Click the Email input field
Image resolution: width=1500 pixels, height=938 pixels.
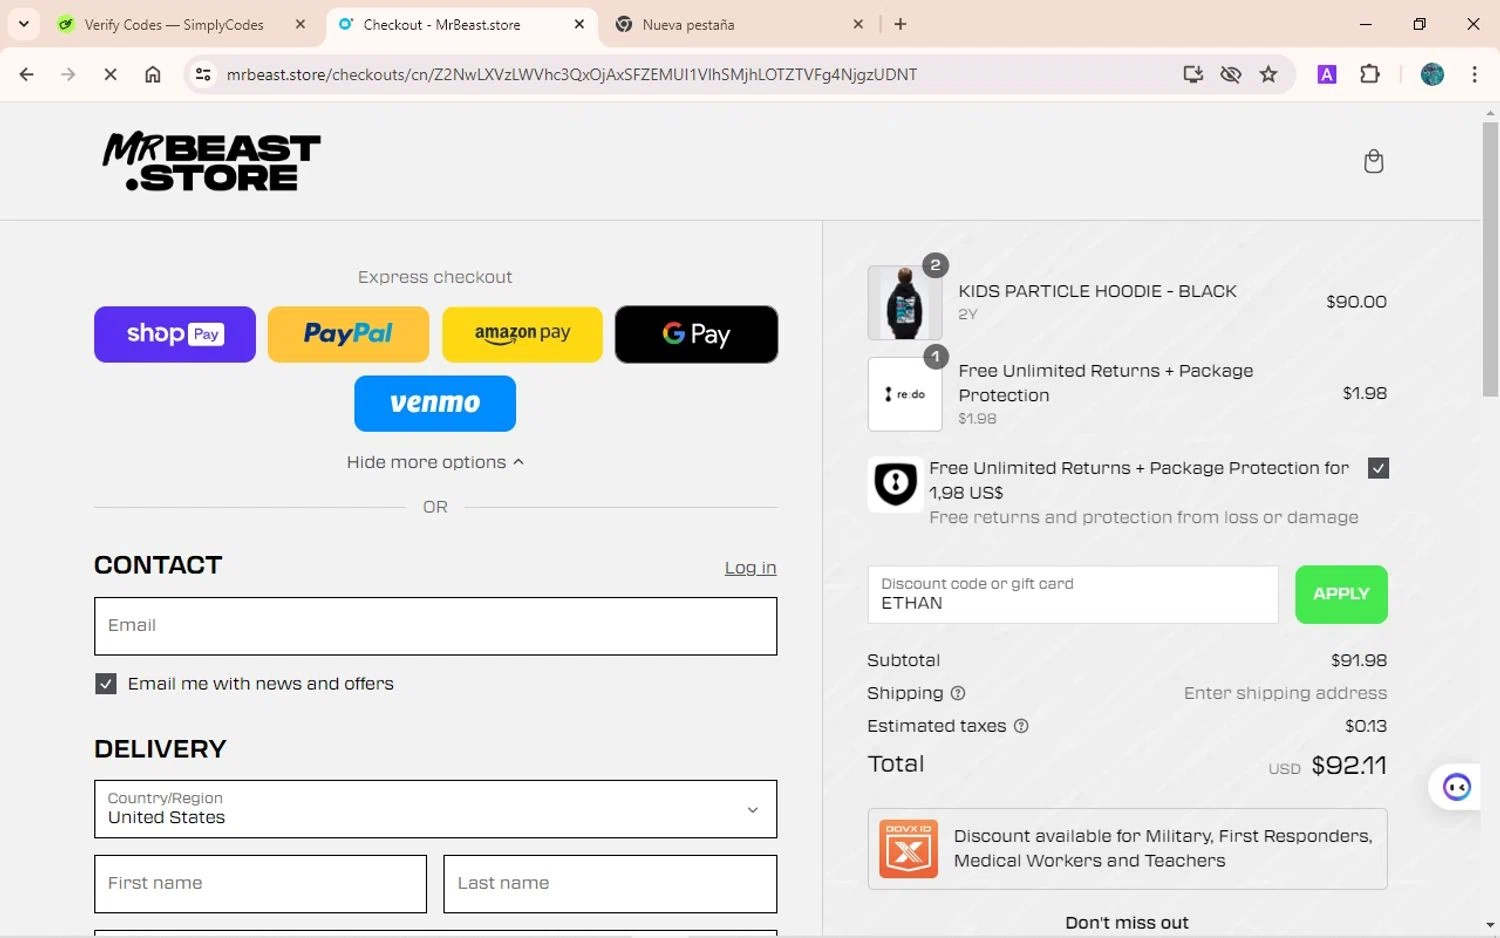(435, 626)
